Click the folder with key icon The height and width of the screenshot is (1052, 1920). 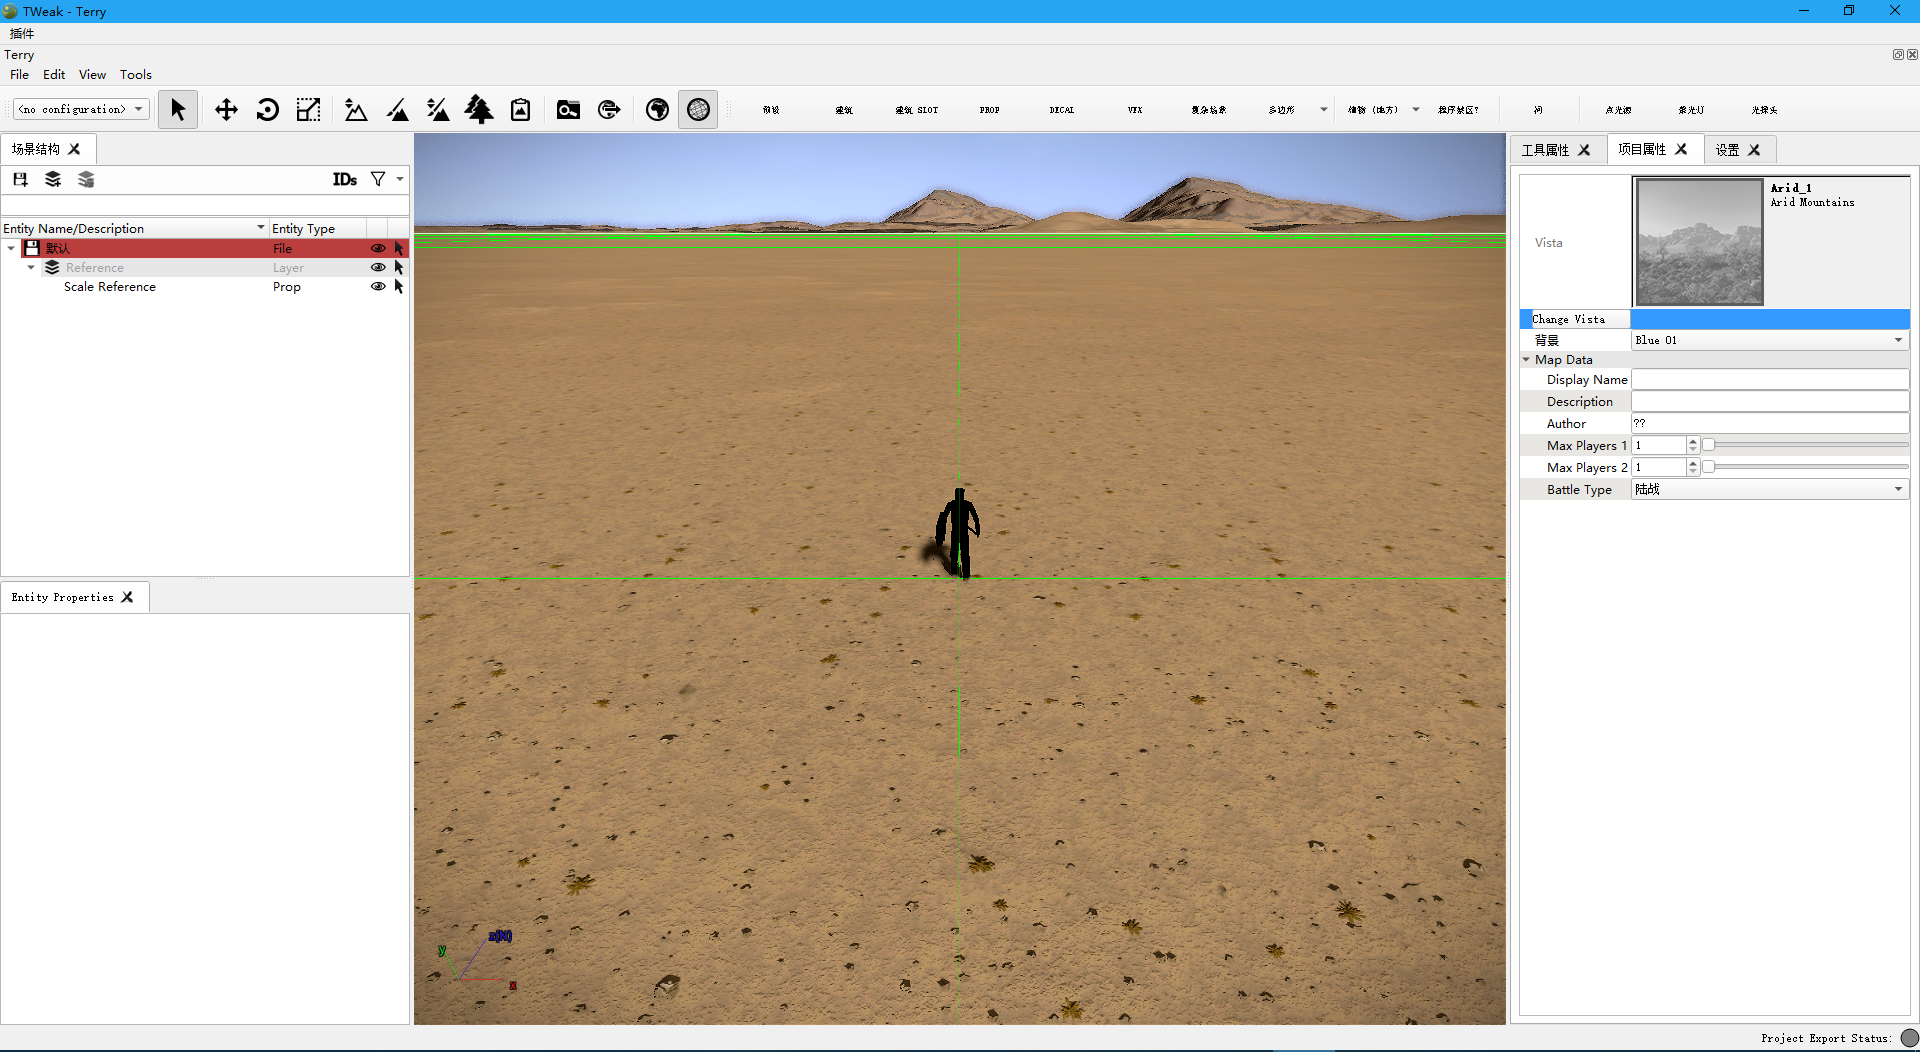pos(568,109)
